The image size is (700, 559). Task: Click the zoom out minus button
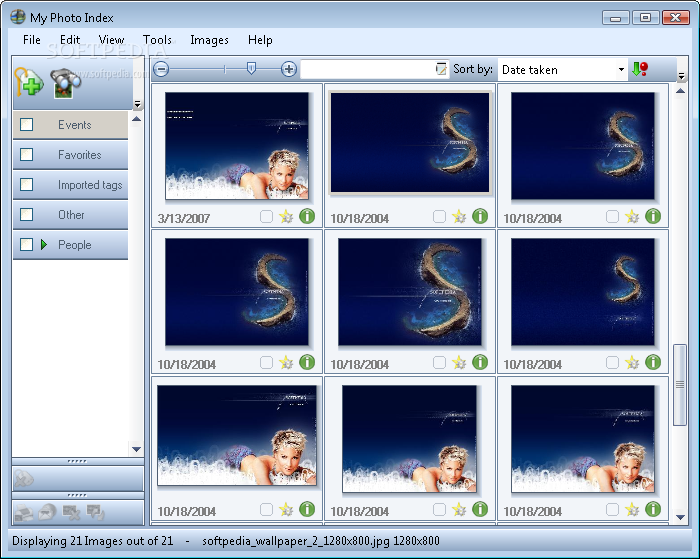pos(161,69)
